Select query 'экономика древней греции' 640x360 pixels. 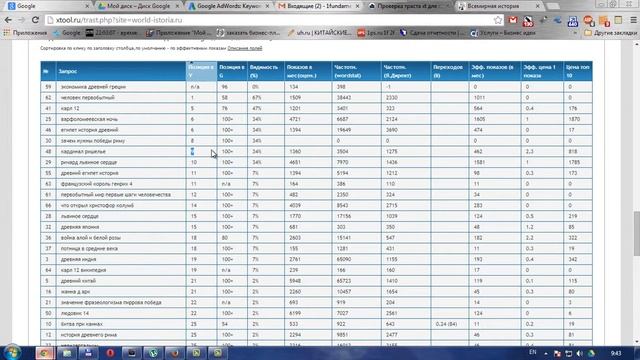[x=93, y=87]
